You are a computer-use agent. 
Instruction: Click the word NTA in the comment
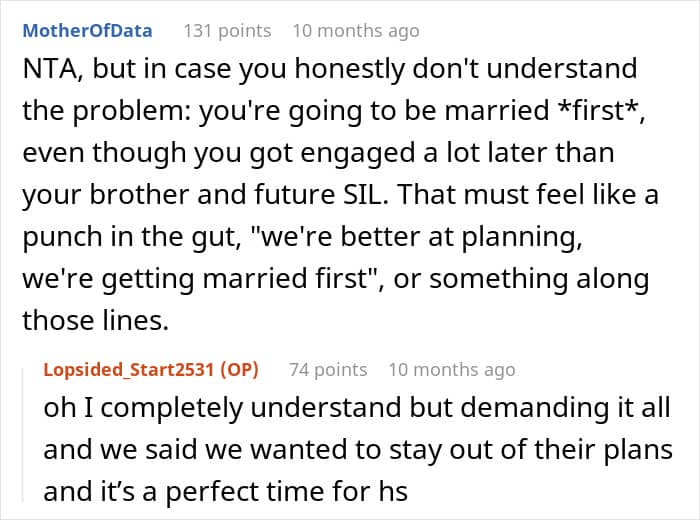(51, 69)
